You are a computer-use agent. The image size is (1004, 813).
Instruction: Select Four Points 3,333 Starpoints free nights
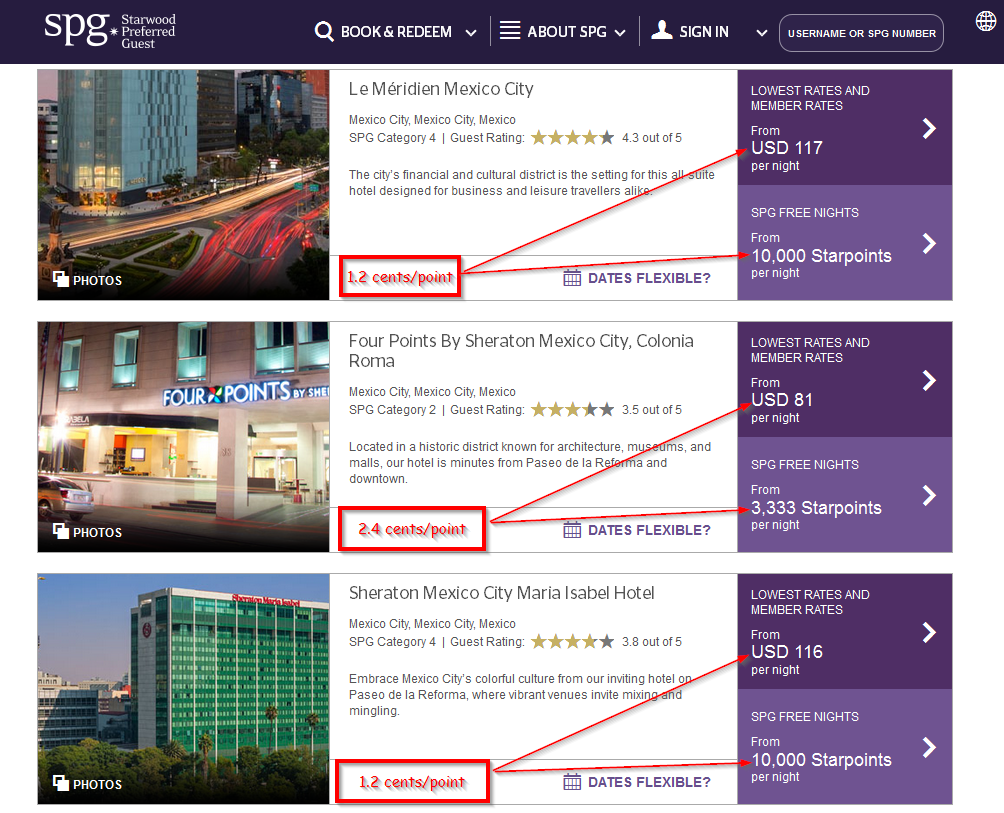[845, 495]
